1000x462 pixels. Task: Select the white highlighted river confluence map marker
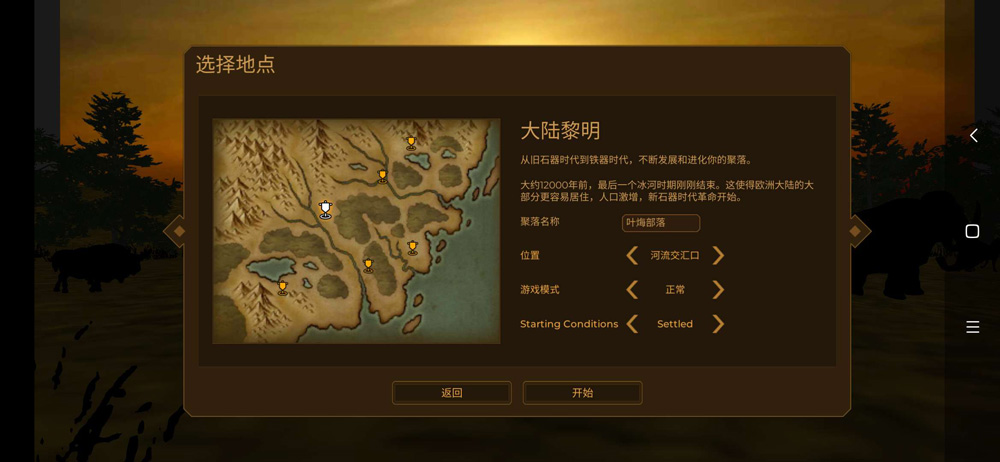tap(325, 209)
